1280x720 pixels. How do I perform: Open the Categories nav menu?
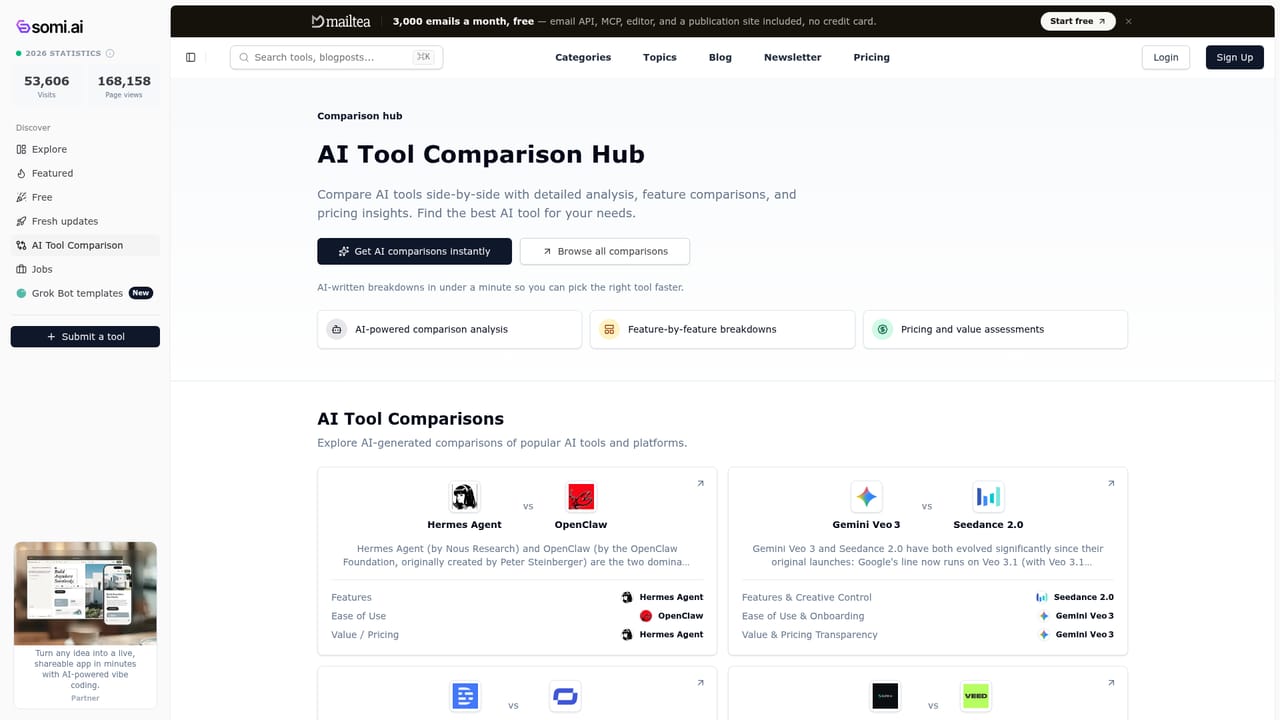(583, 57)
